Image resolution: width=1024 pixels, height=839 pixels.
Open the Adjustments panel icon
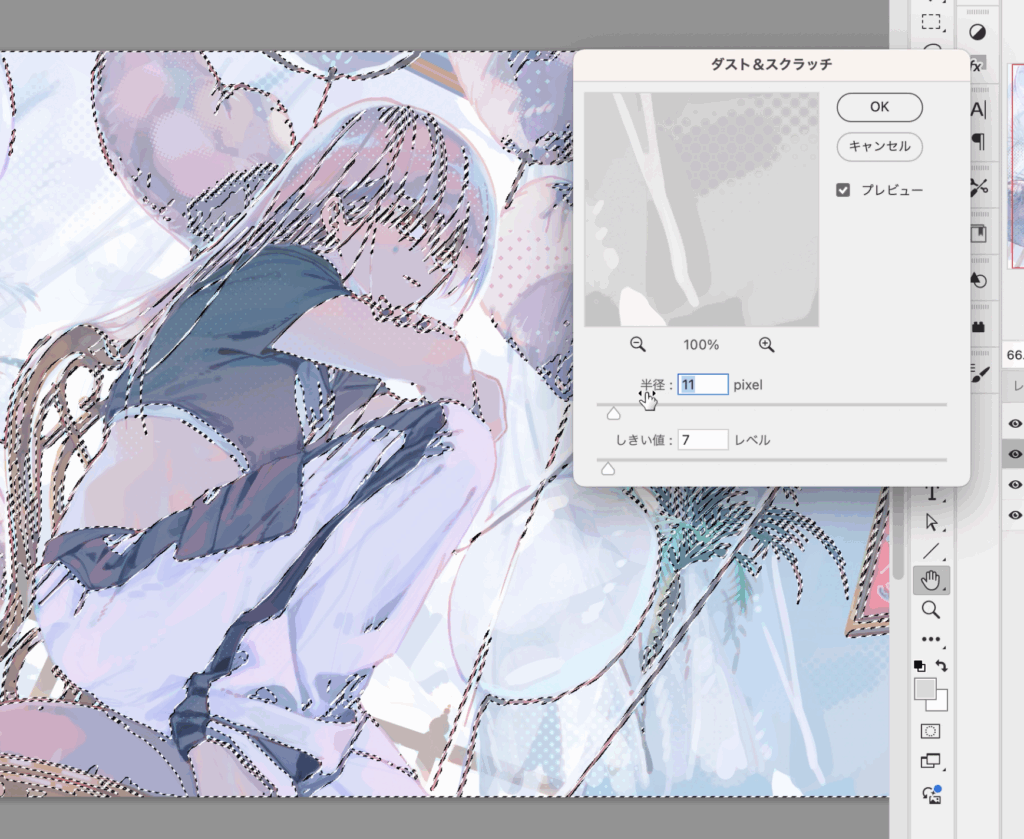coord(978,33)
